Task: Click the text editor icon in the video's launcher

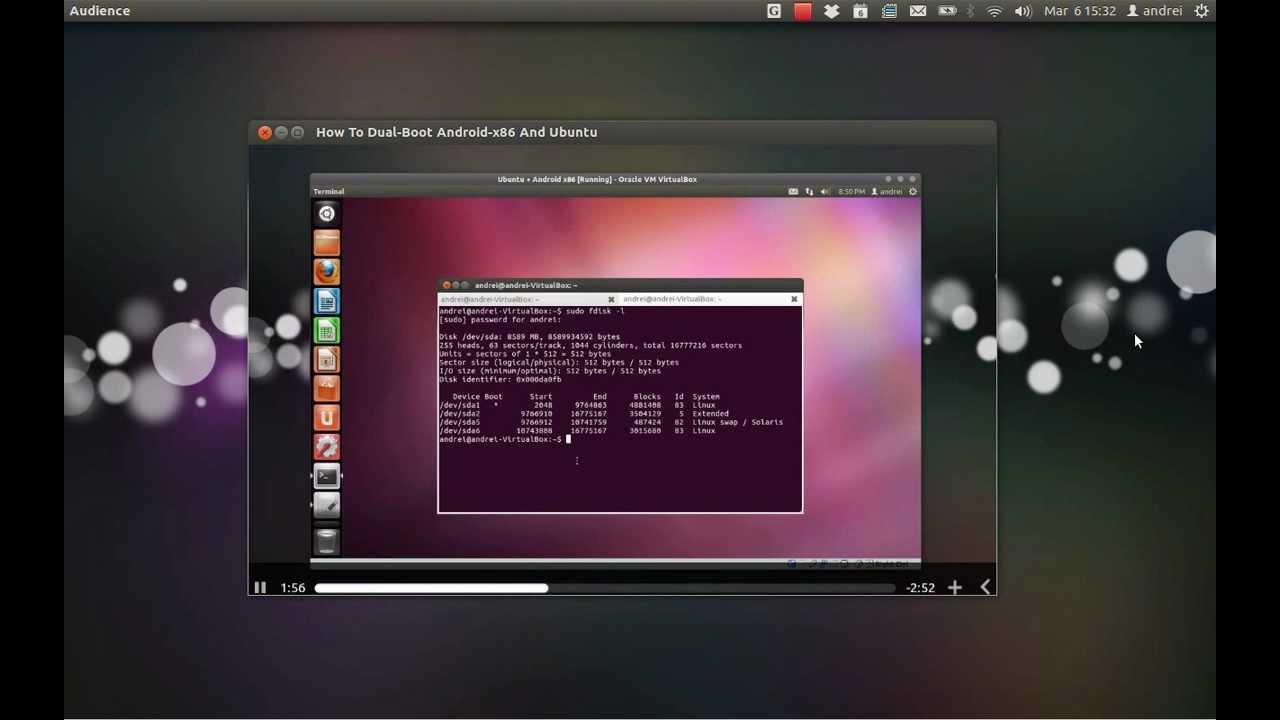Action: pyautogui.click(x=327, y=505)
